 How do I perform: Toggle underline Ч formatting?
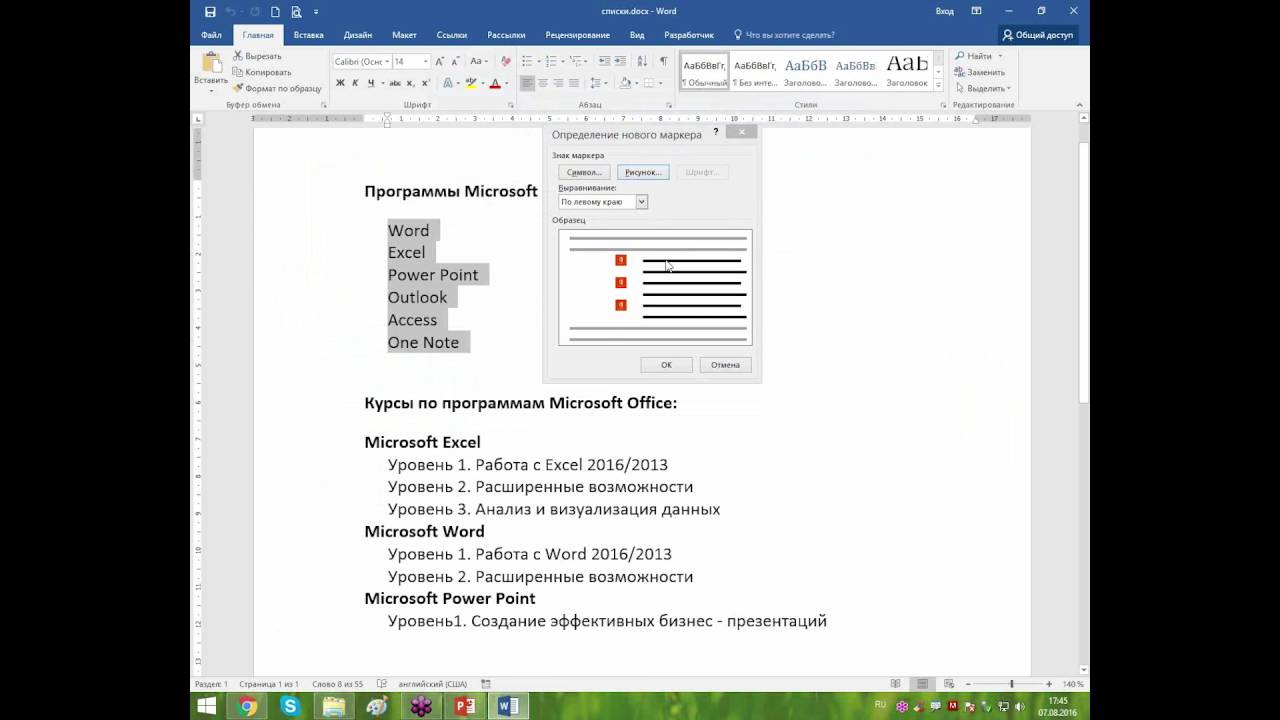[371, 83]
